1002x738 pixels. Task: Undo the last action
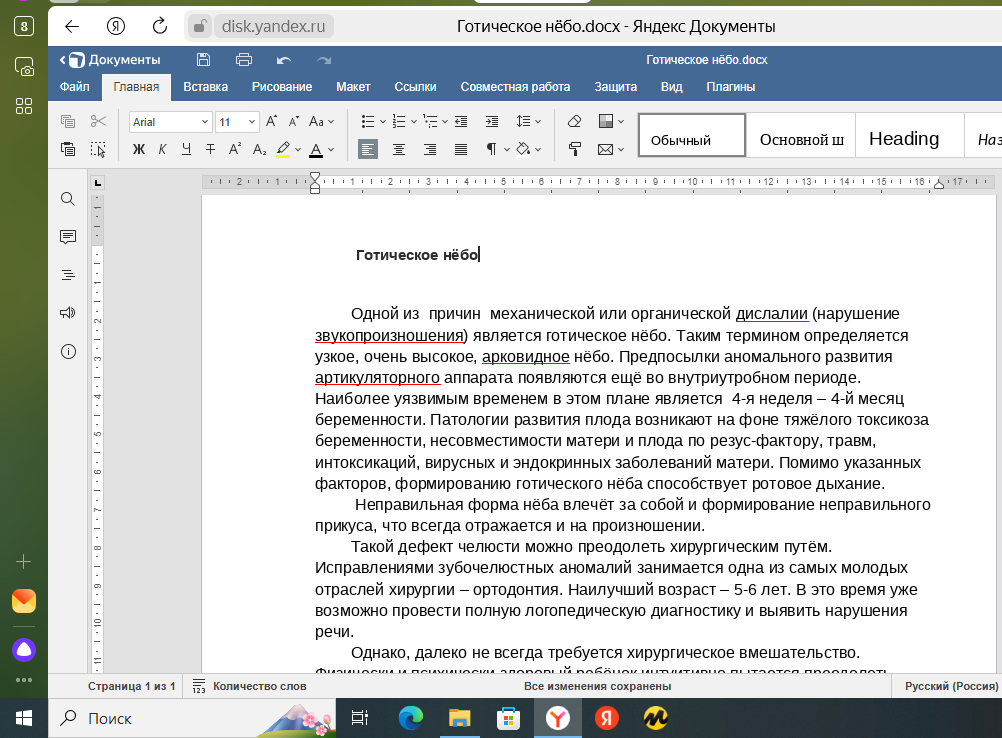284,60
